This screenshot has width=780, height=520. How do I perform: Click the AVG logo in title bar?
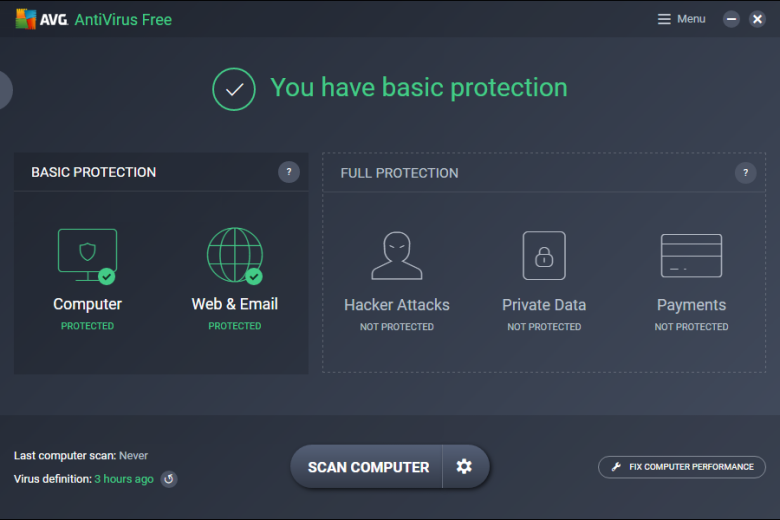(x=40, y=19)
